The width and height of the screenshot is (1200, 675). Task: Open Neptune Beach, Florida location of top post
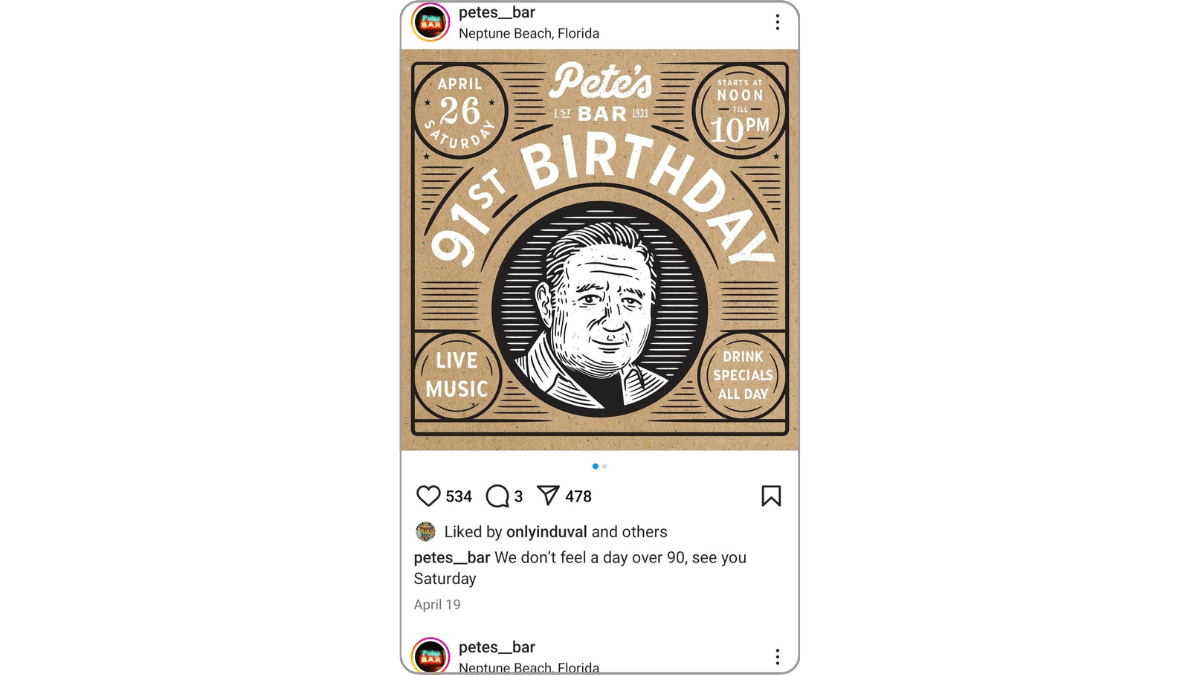[x=529, y=33]
